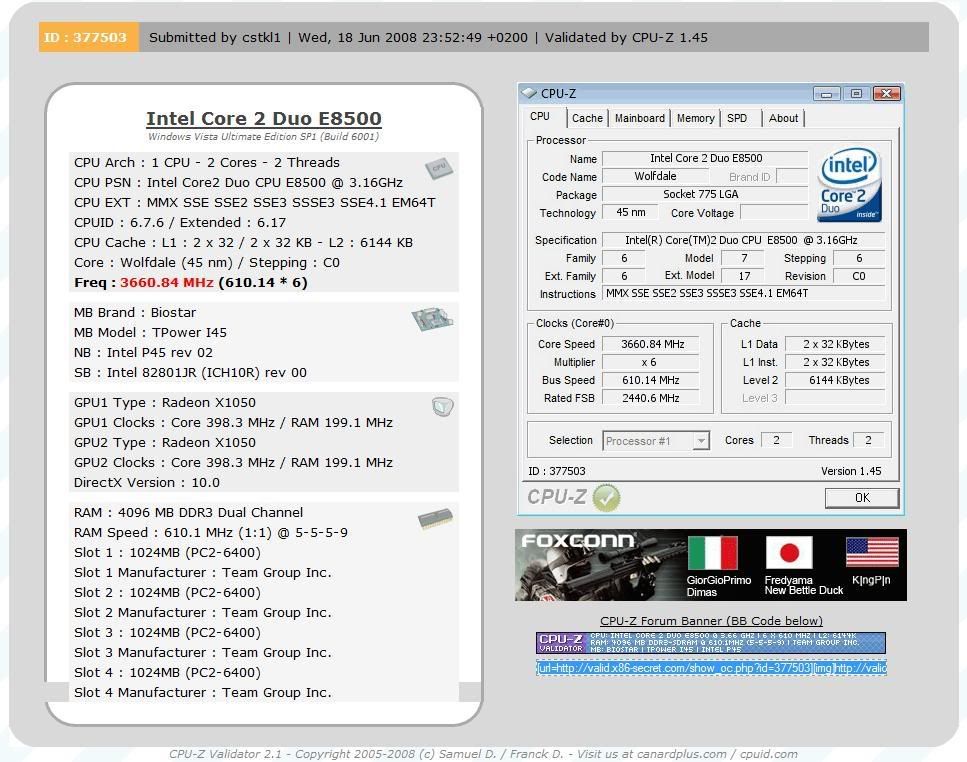
Task: Click the Intel Core 2 Duo E8500 heading
Action: (x=263, y=119)
